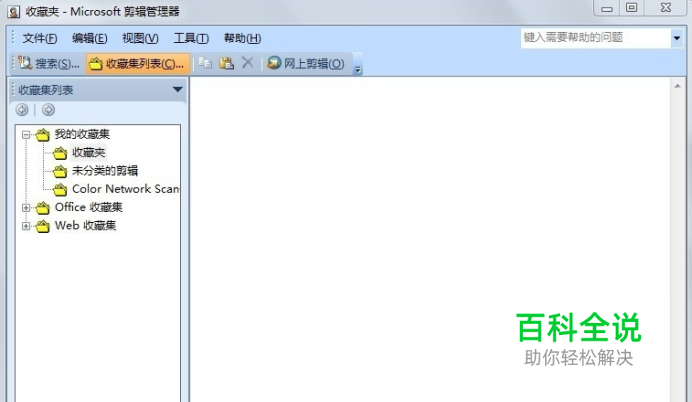Viewport: 692px width, 402px height.
Task: Click the Delete X toolbar icon
Action: tap(248, 63)
